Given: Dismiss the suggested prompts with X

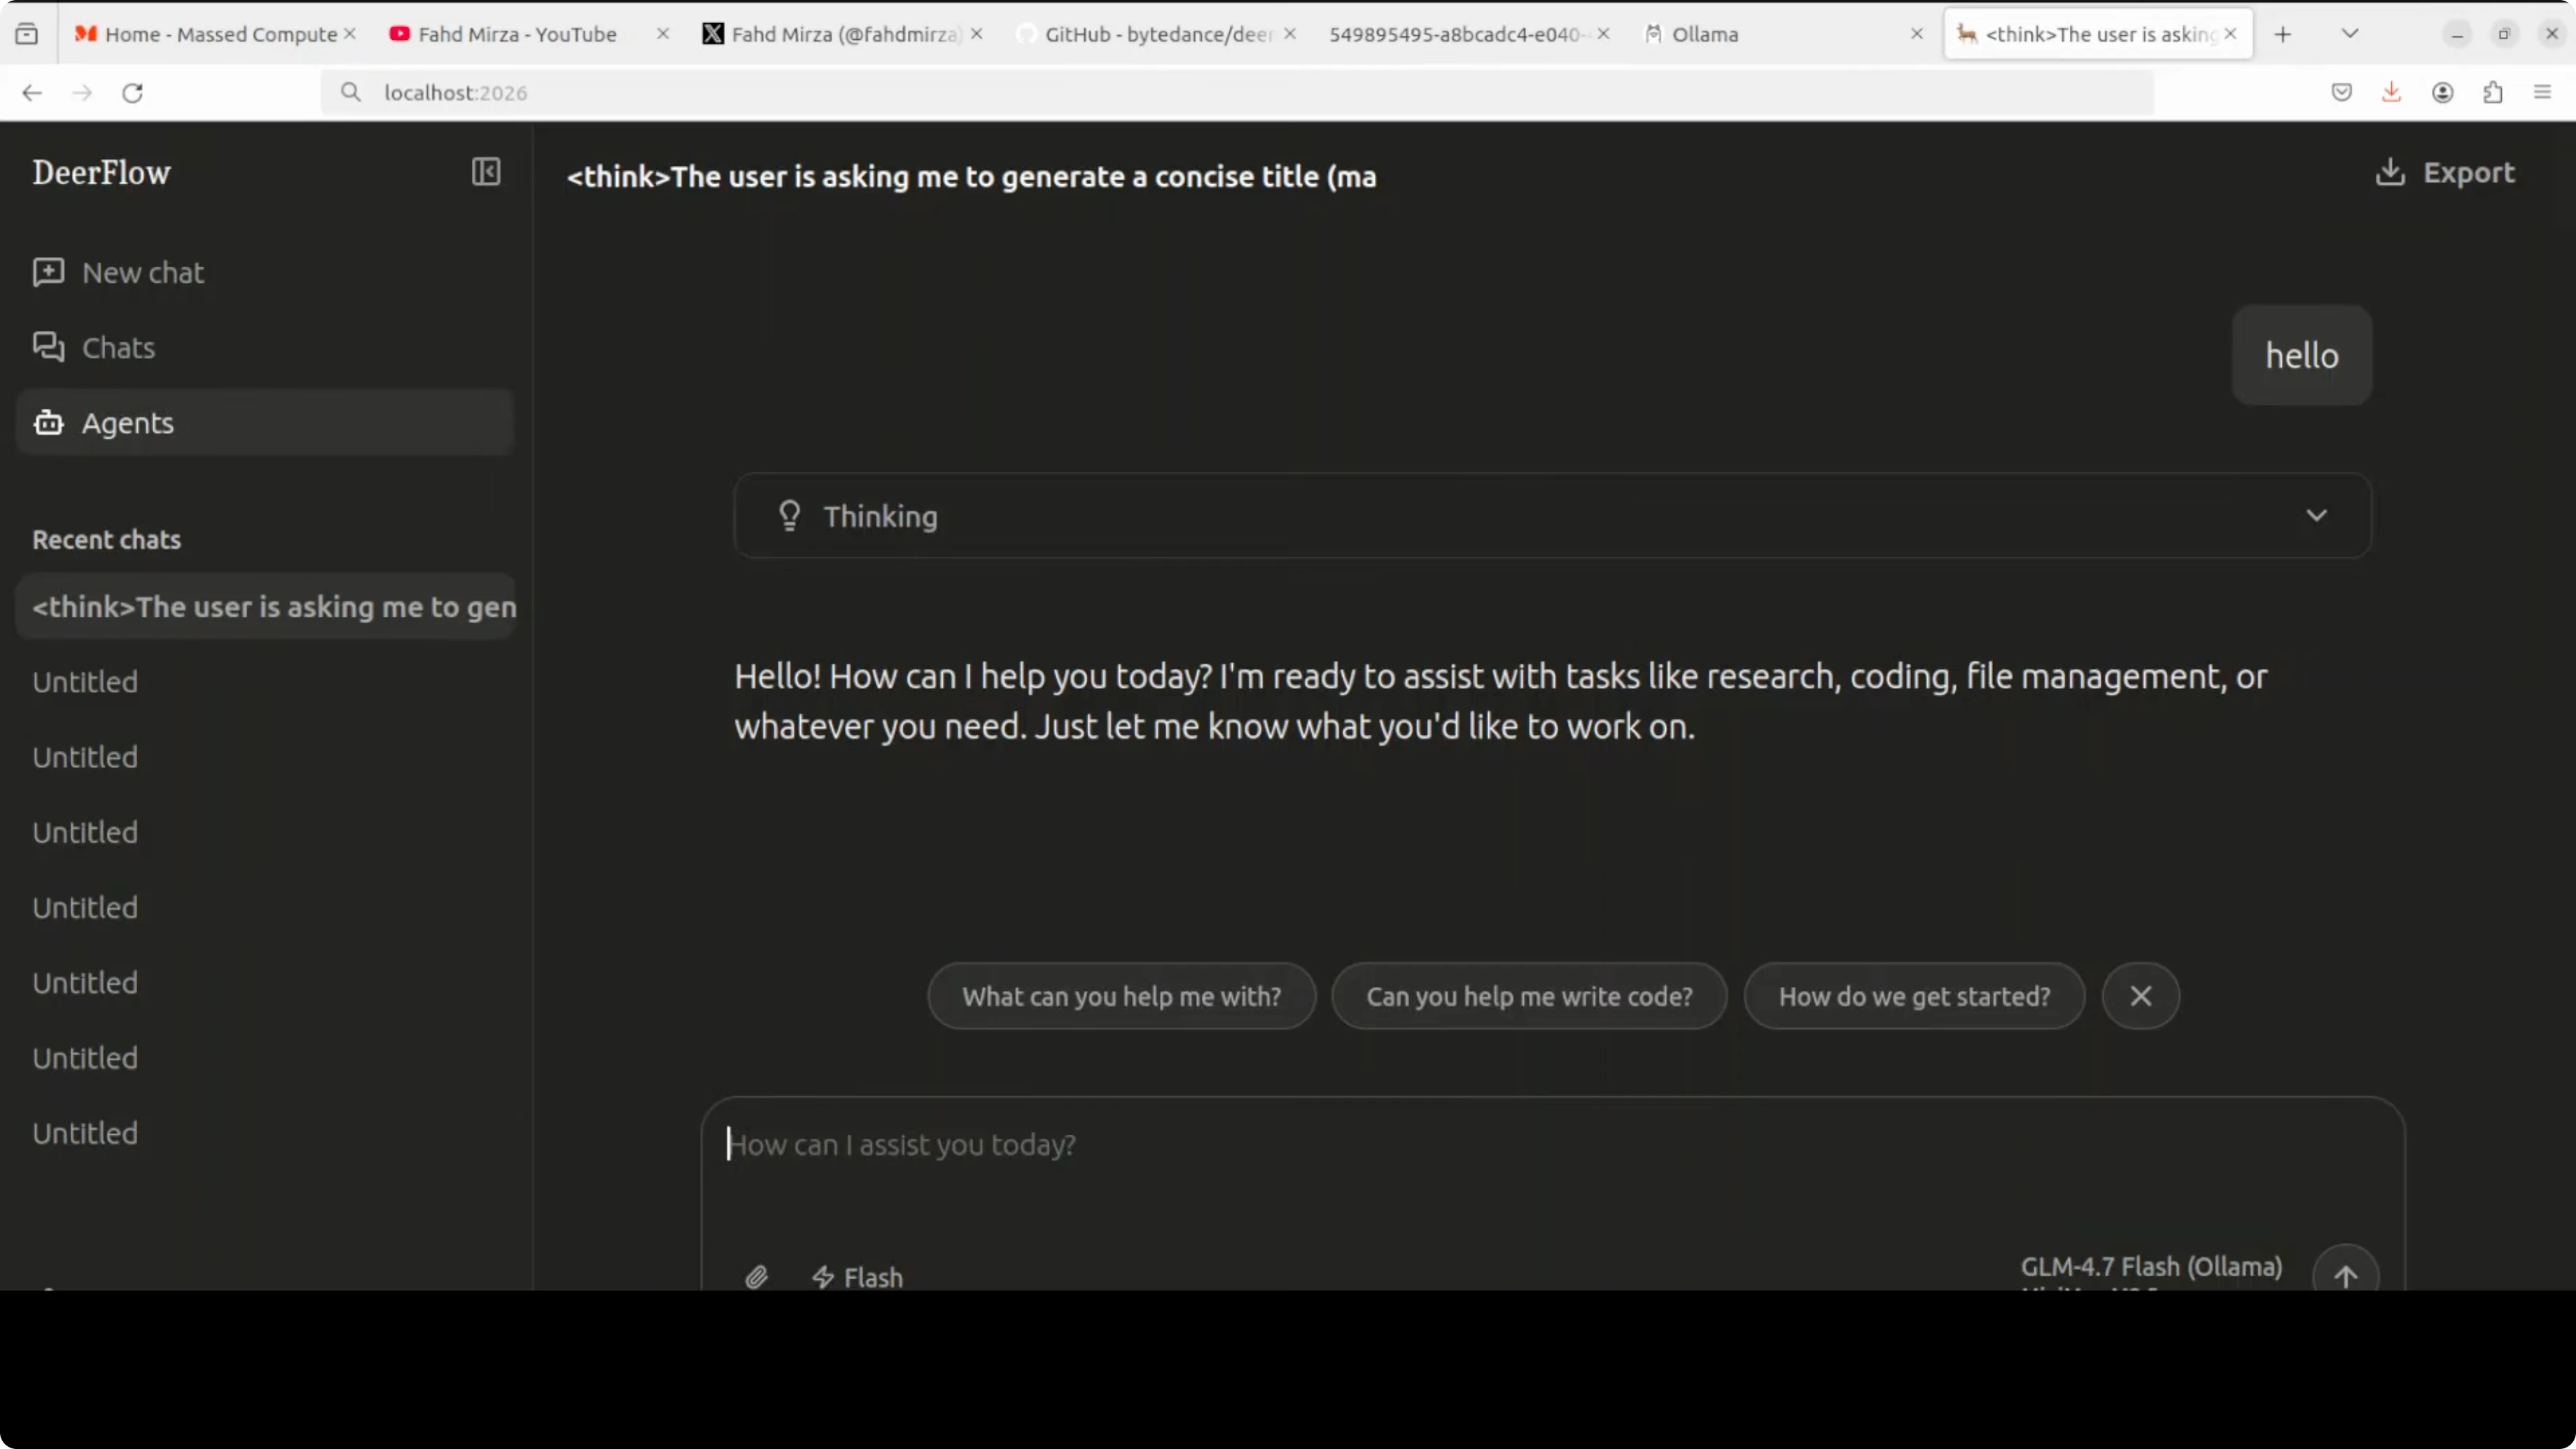Looking at the screenshot, I should pyautogui.click(x=2140, y=996).
